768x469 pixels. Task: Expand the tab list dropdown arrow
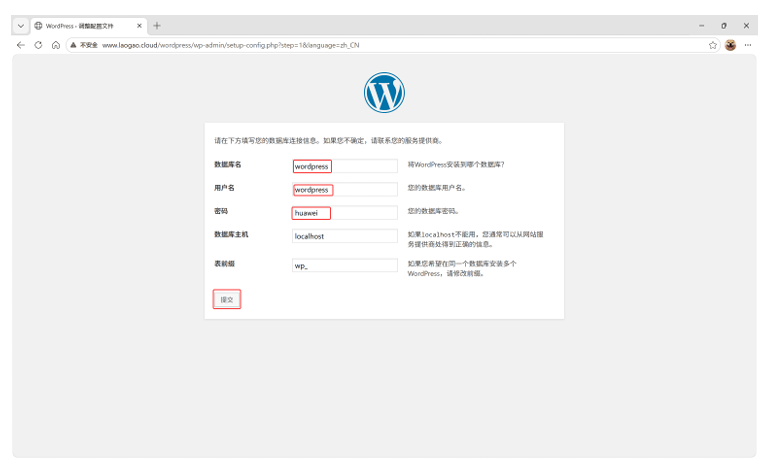pyautogui.click(x=21, y=25)
